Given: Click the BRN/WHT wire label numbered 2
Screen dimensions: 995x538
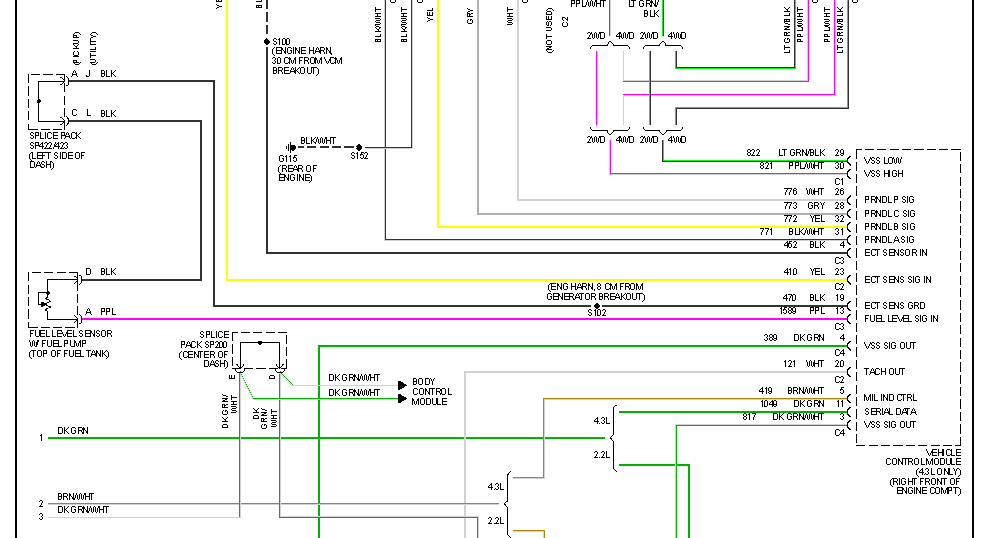Looking at the screenshot, I should point(76,497).
